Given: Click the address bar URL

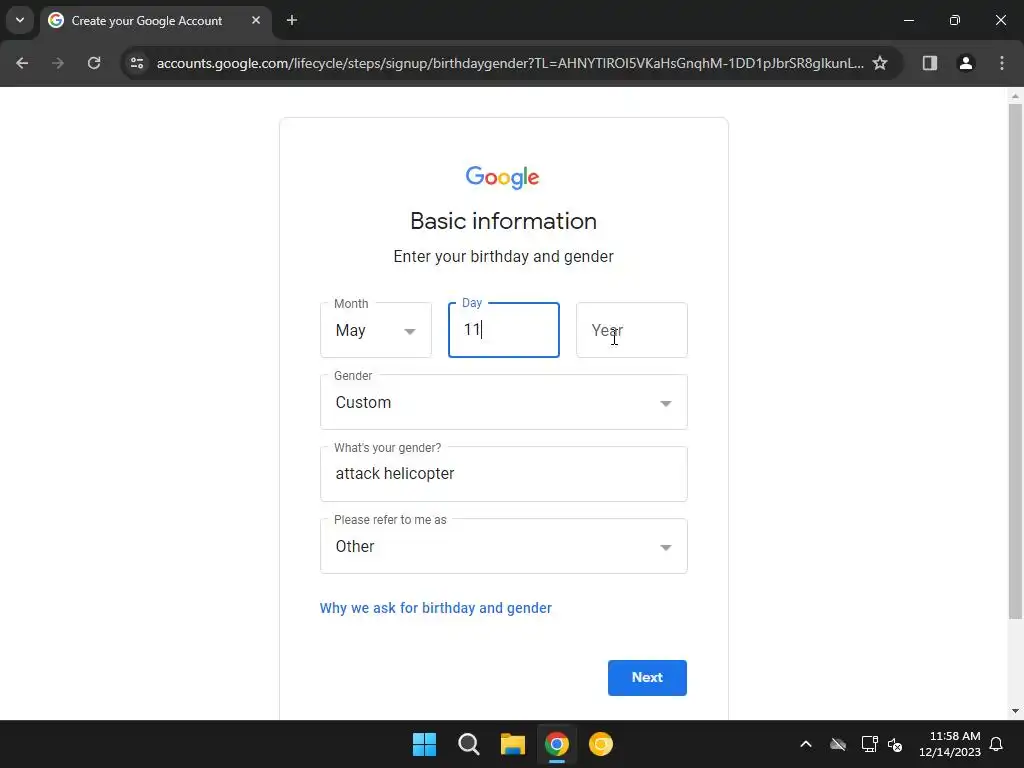Looking at the screenshot, I should click(509, 63).
